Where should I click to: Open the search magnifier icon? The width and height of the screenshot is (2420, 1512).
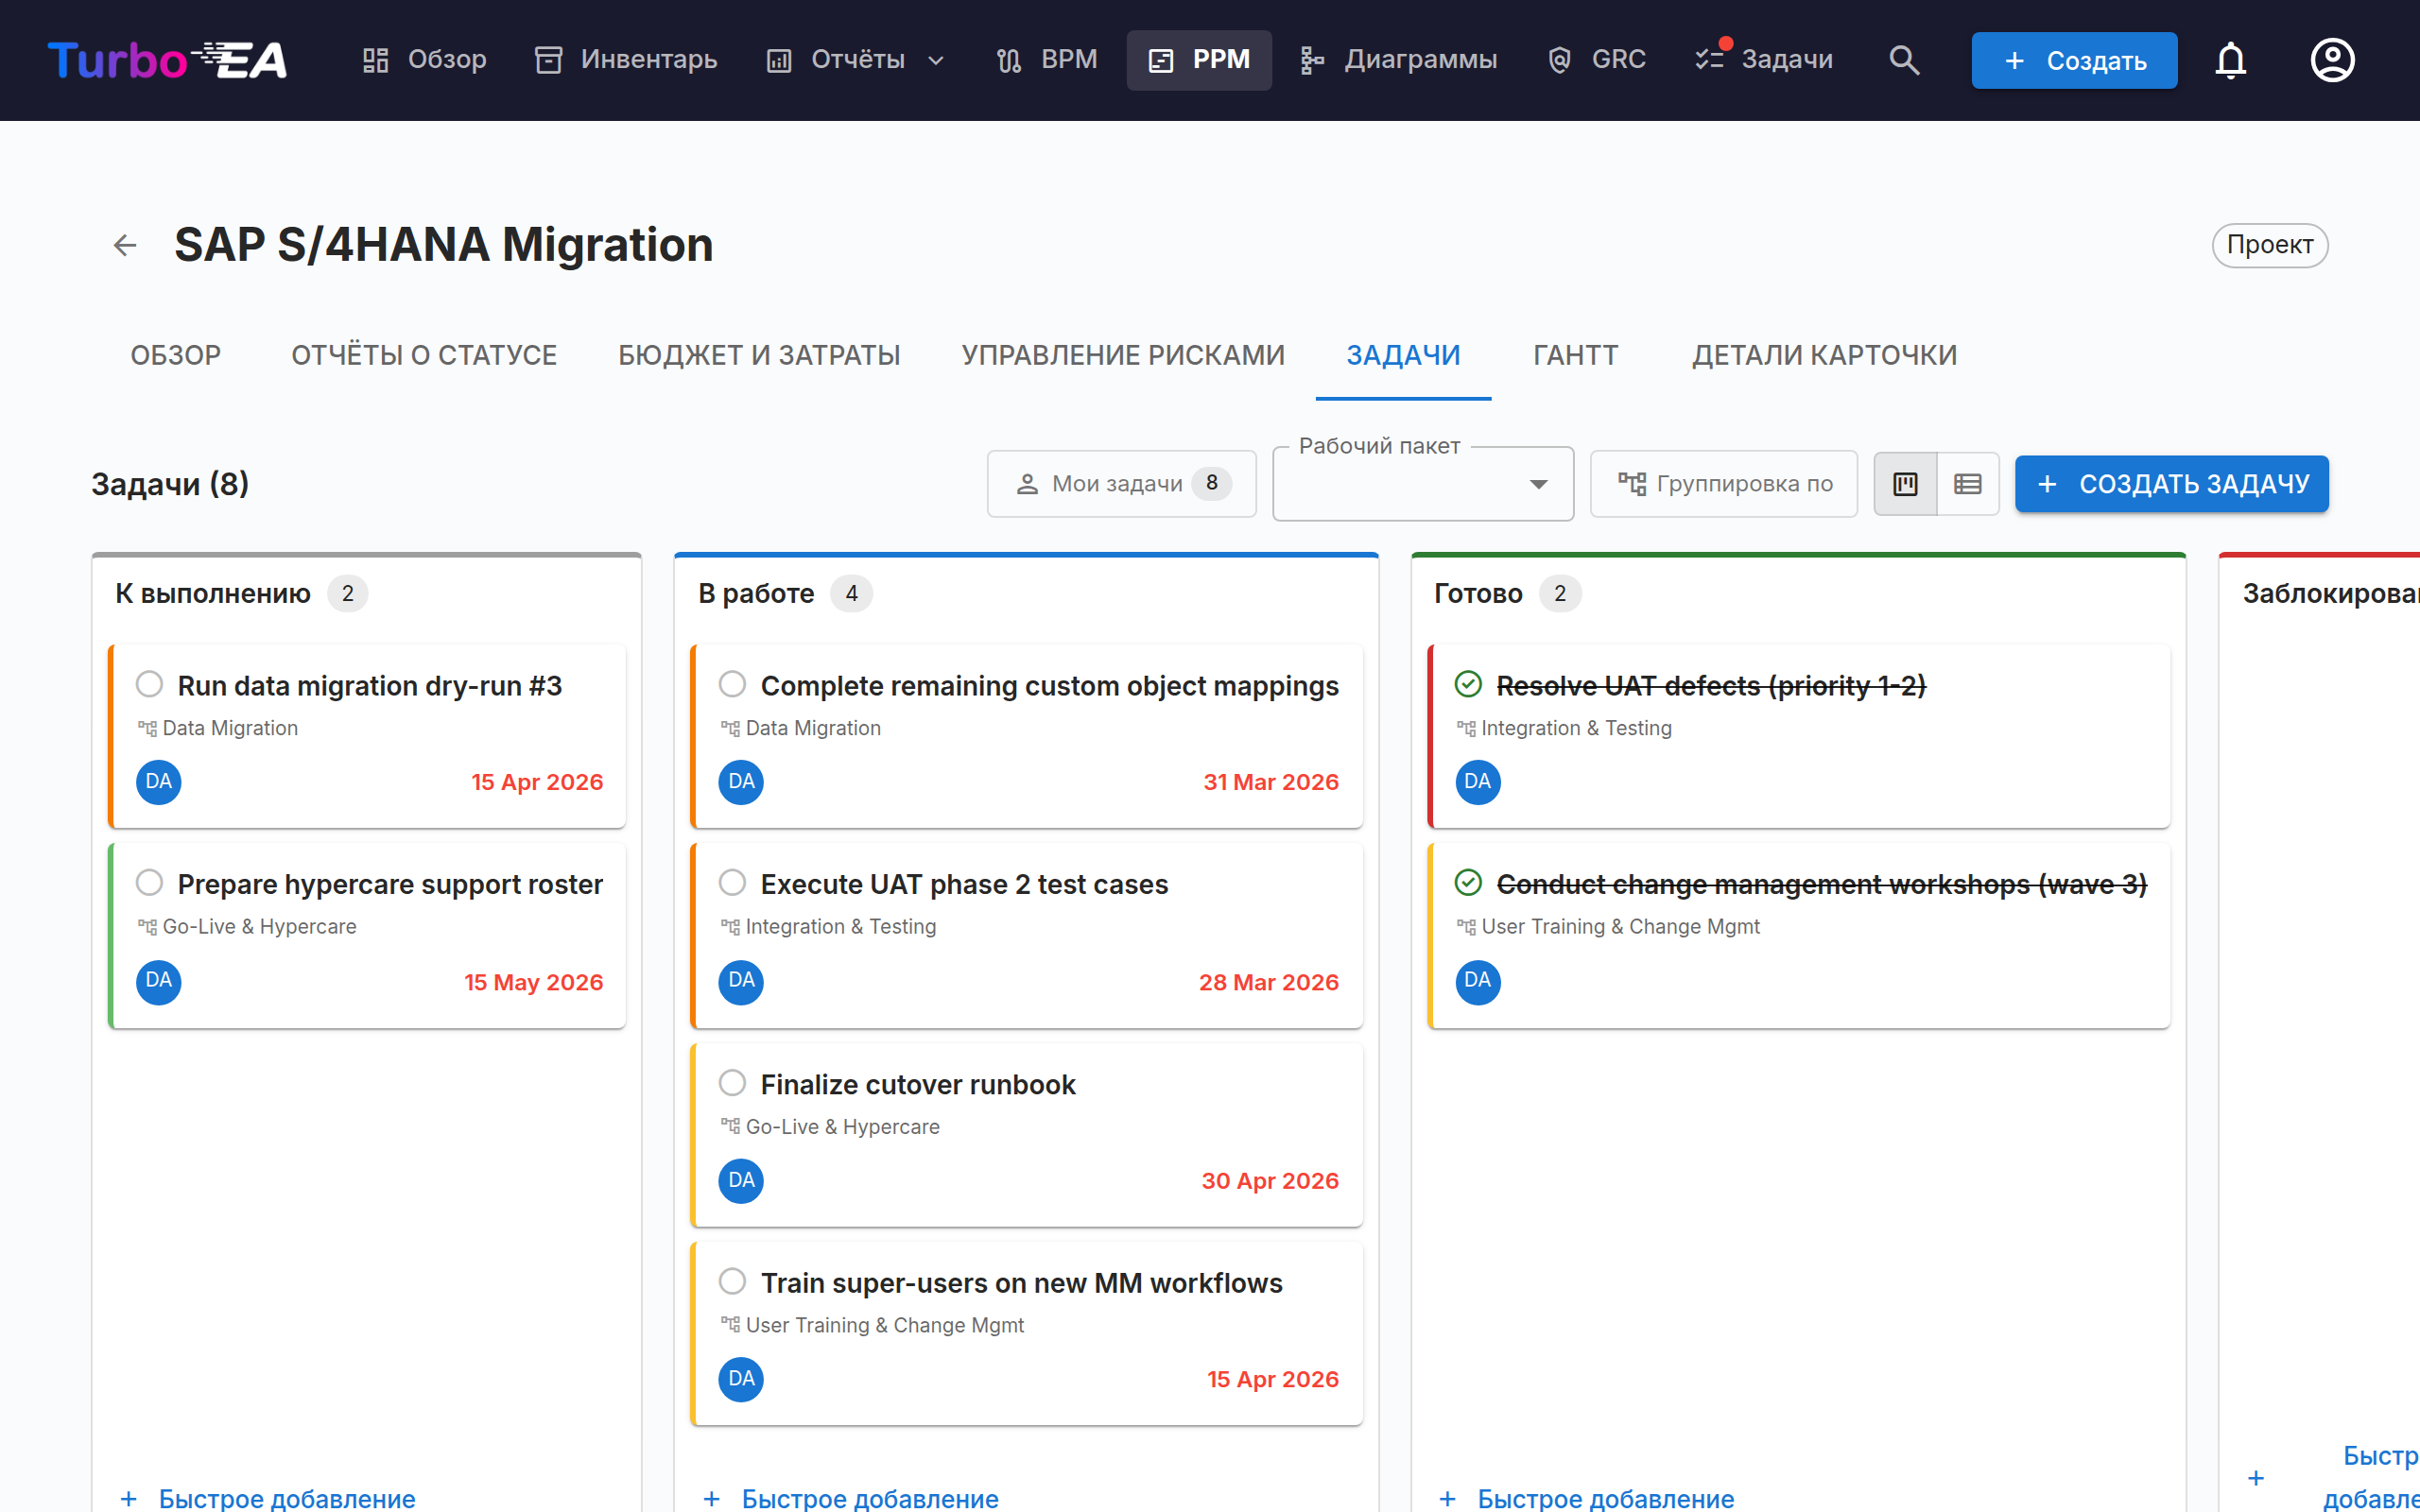click(x=1904, y=60)
